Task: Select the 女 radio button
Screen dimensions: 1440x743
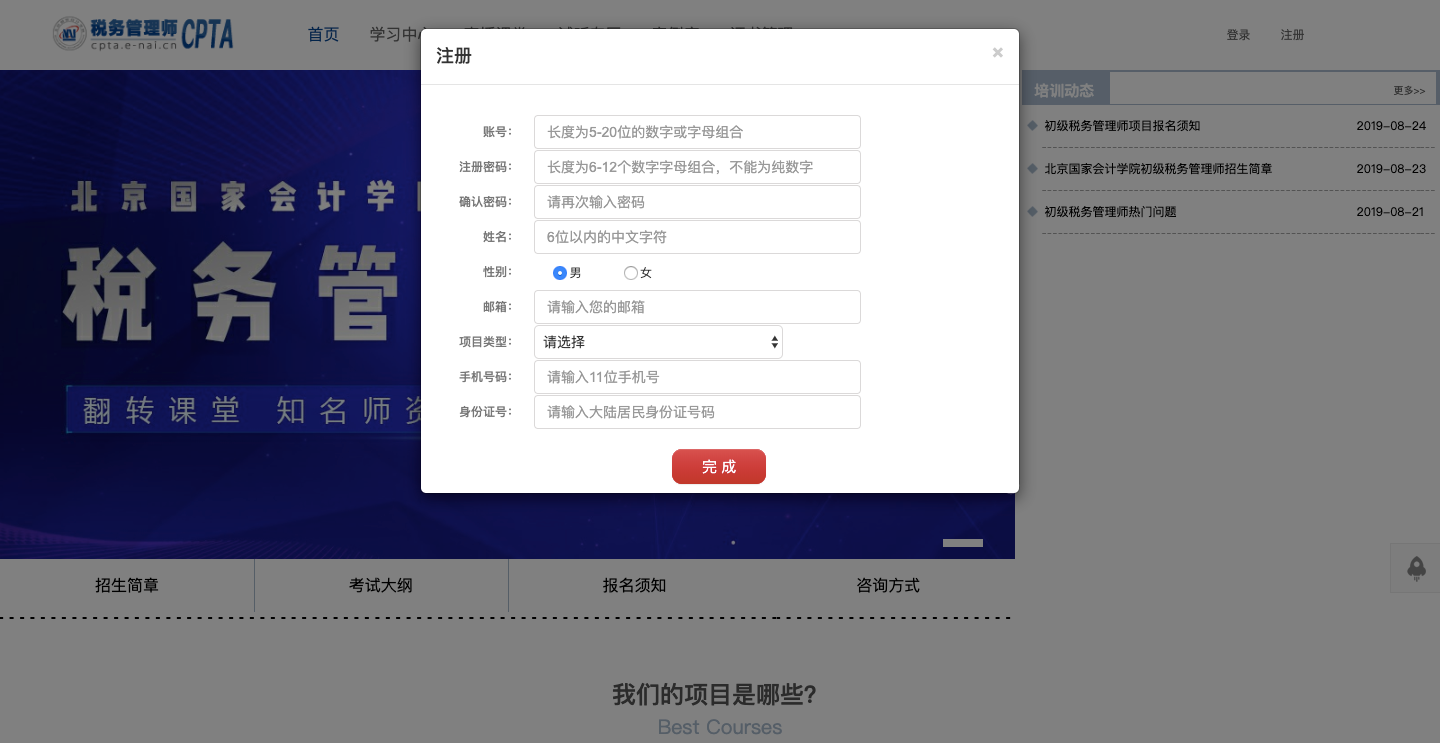Action: click(x=631, y=273)
